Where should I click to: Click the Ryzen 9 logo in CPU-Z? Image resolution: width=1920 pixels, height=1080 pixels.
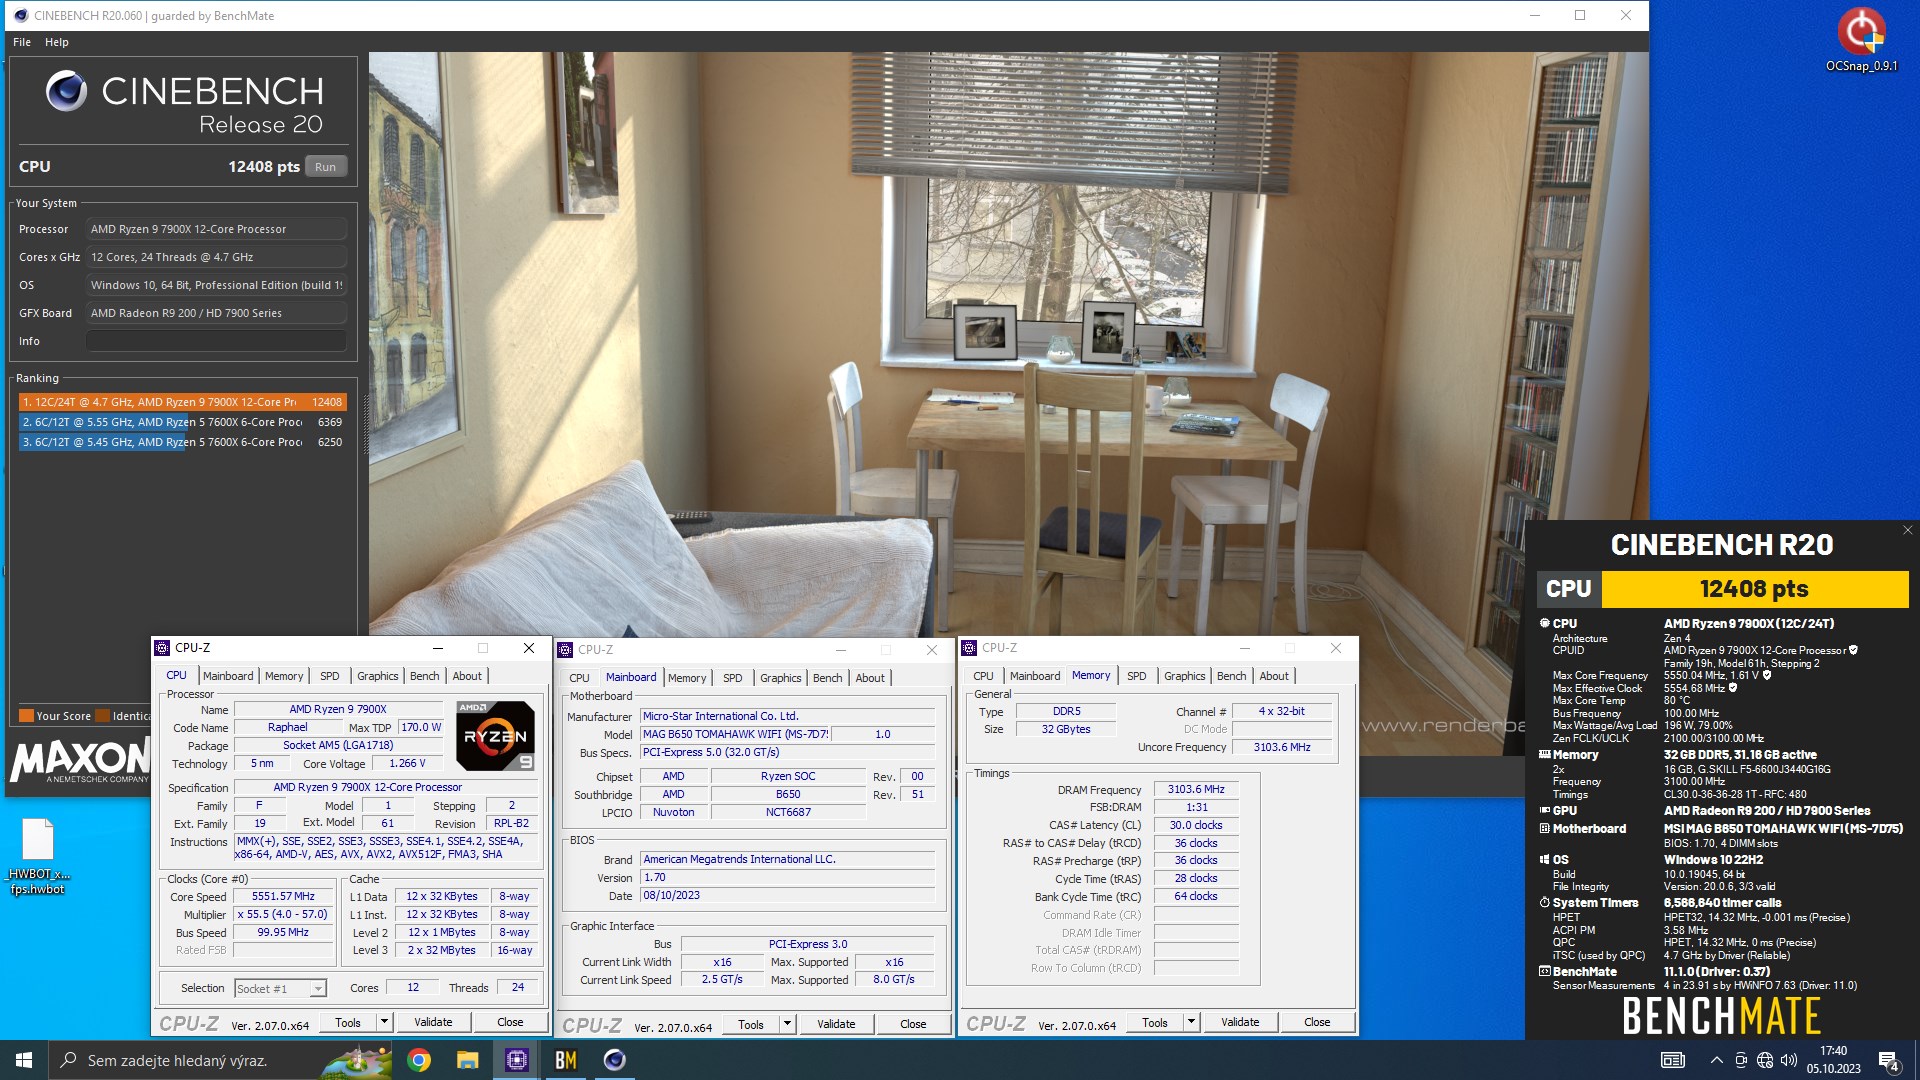[495, 736]
